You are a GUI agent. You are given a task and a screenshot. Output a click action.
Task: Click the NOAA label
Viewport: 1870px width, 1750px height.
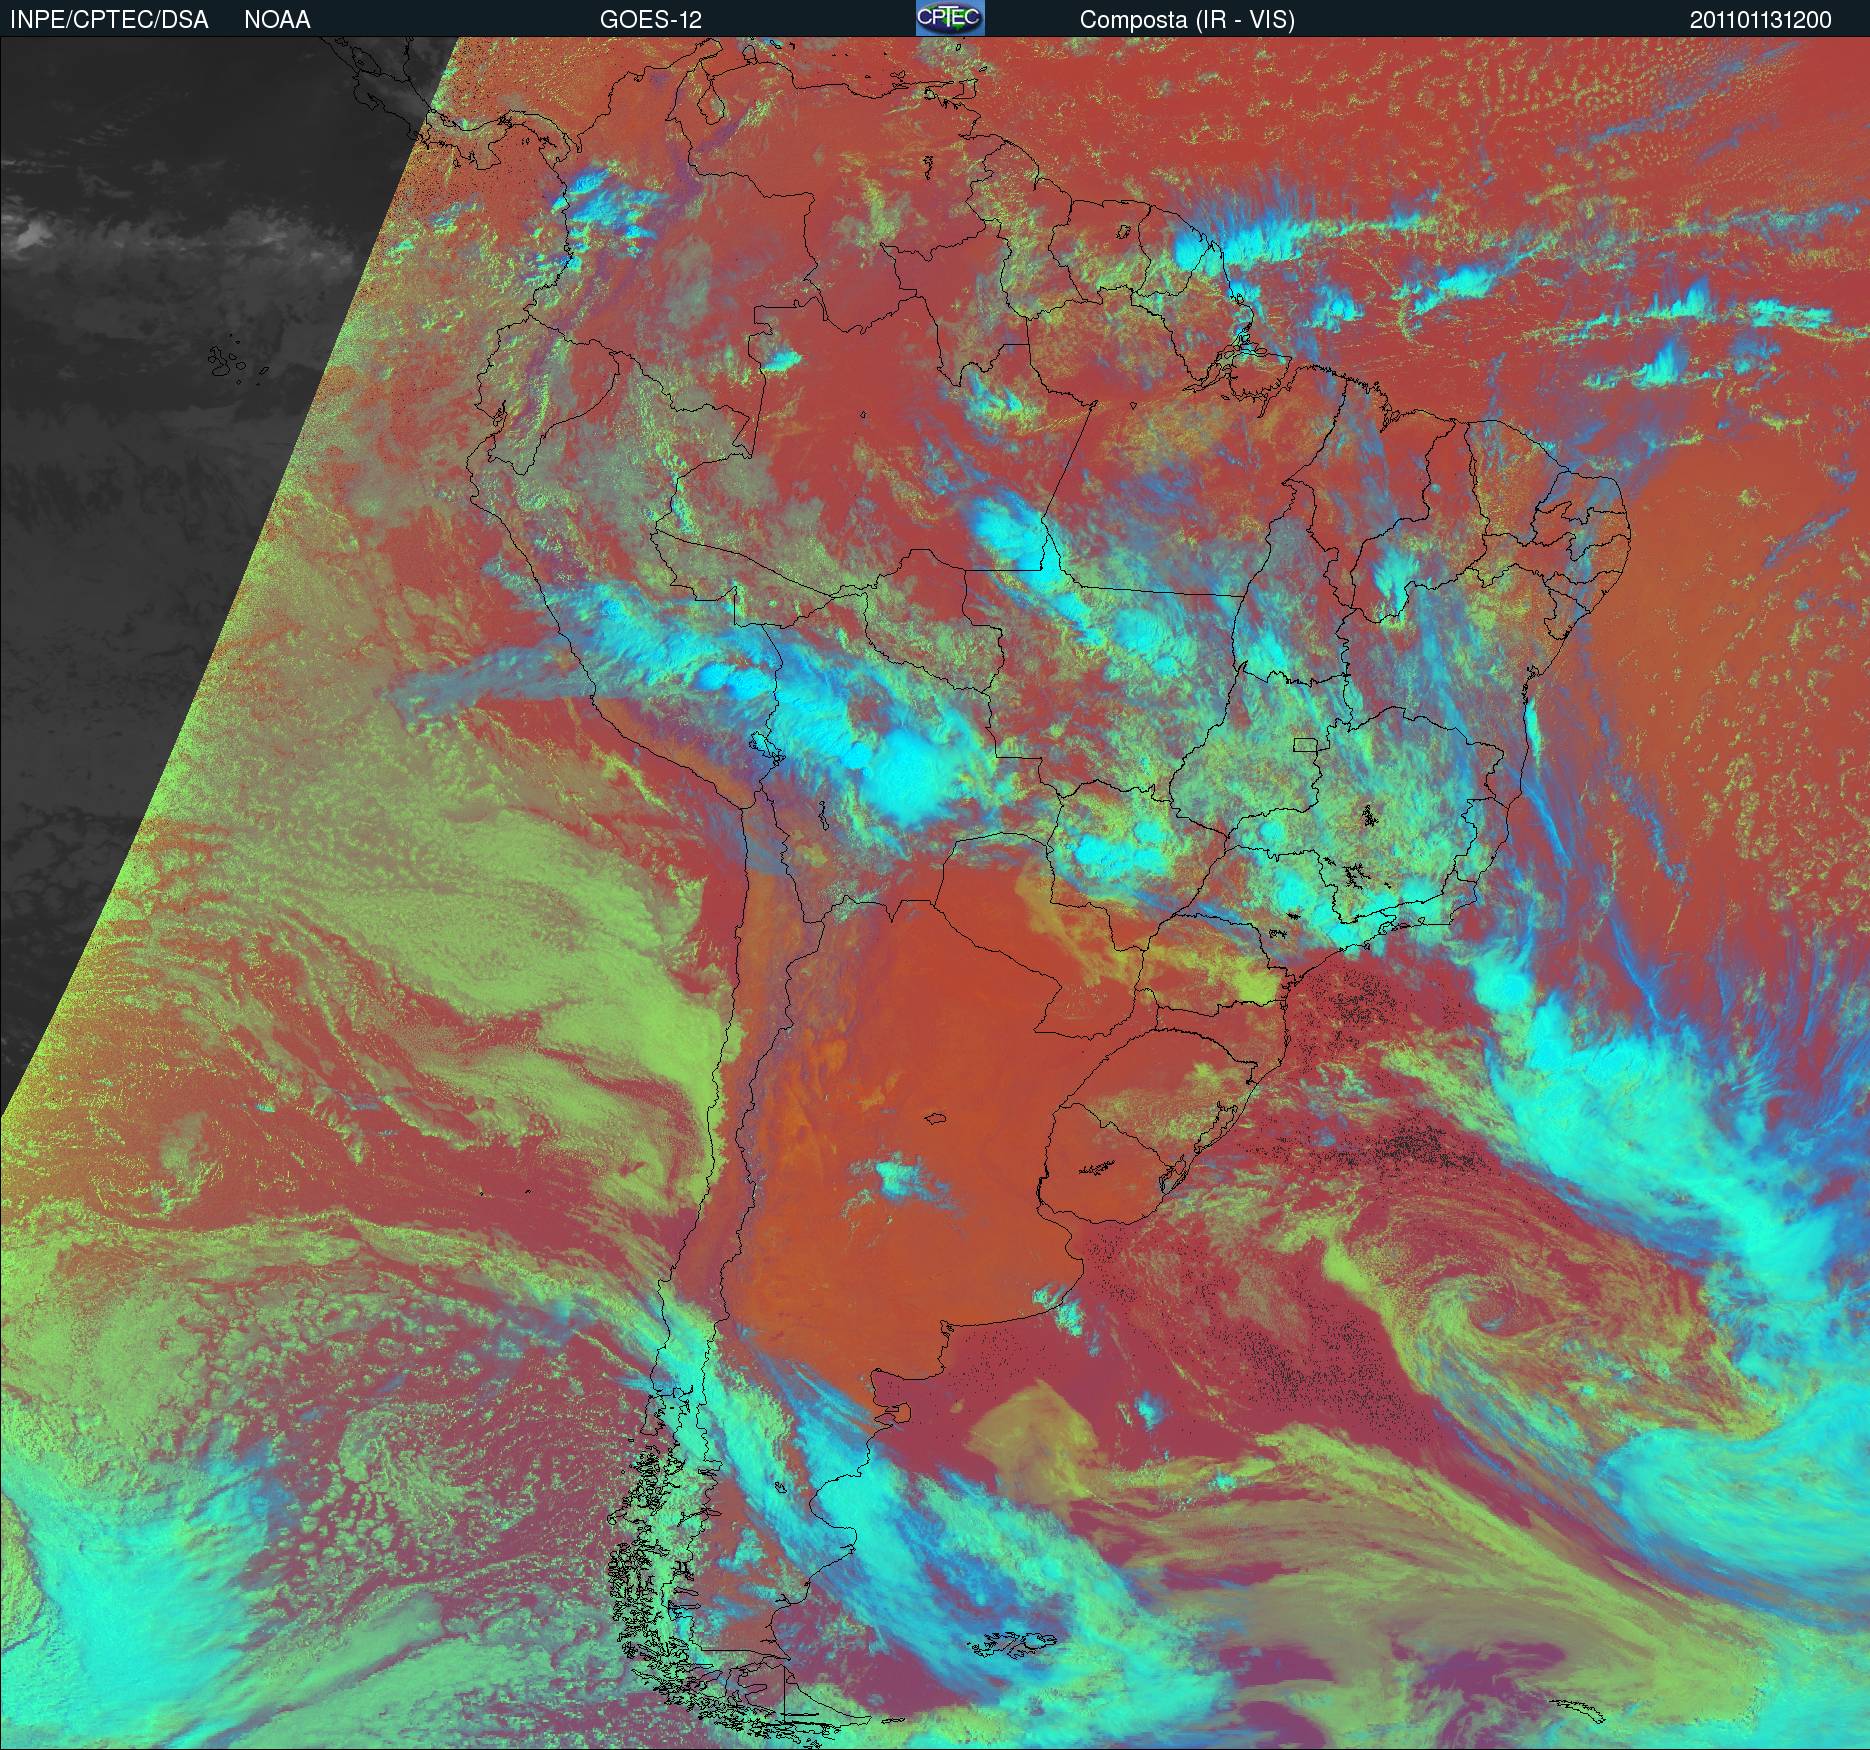click(277, 20)
